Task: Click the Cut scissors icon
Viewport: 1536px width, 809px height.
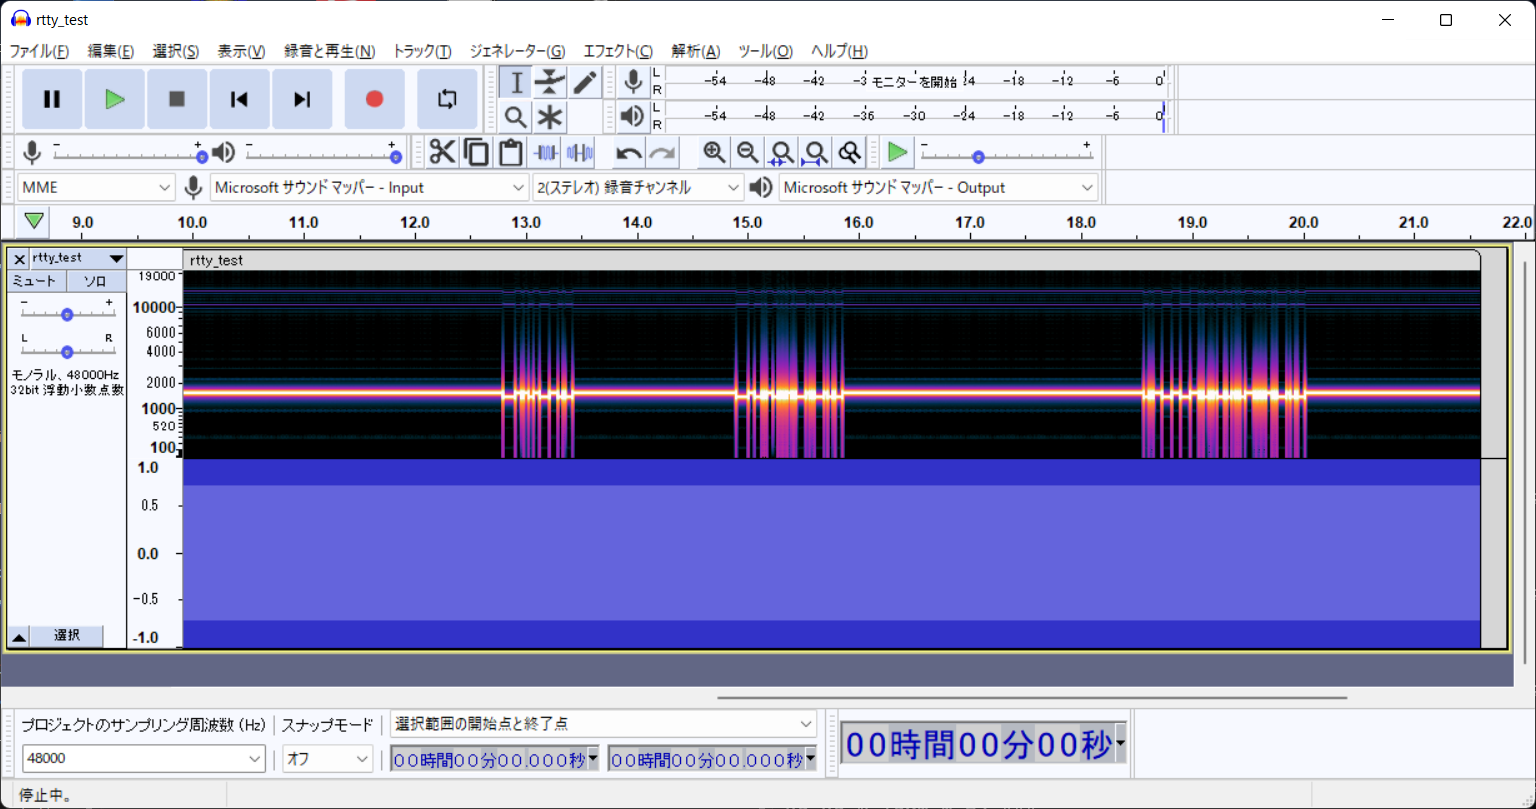Action: point(441,152)
